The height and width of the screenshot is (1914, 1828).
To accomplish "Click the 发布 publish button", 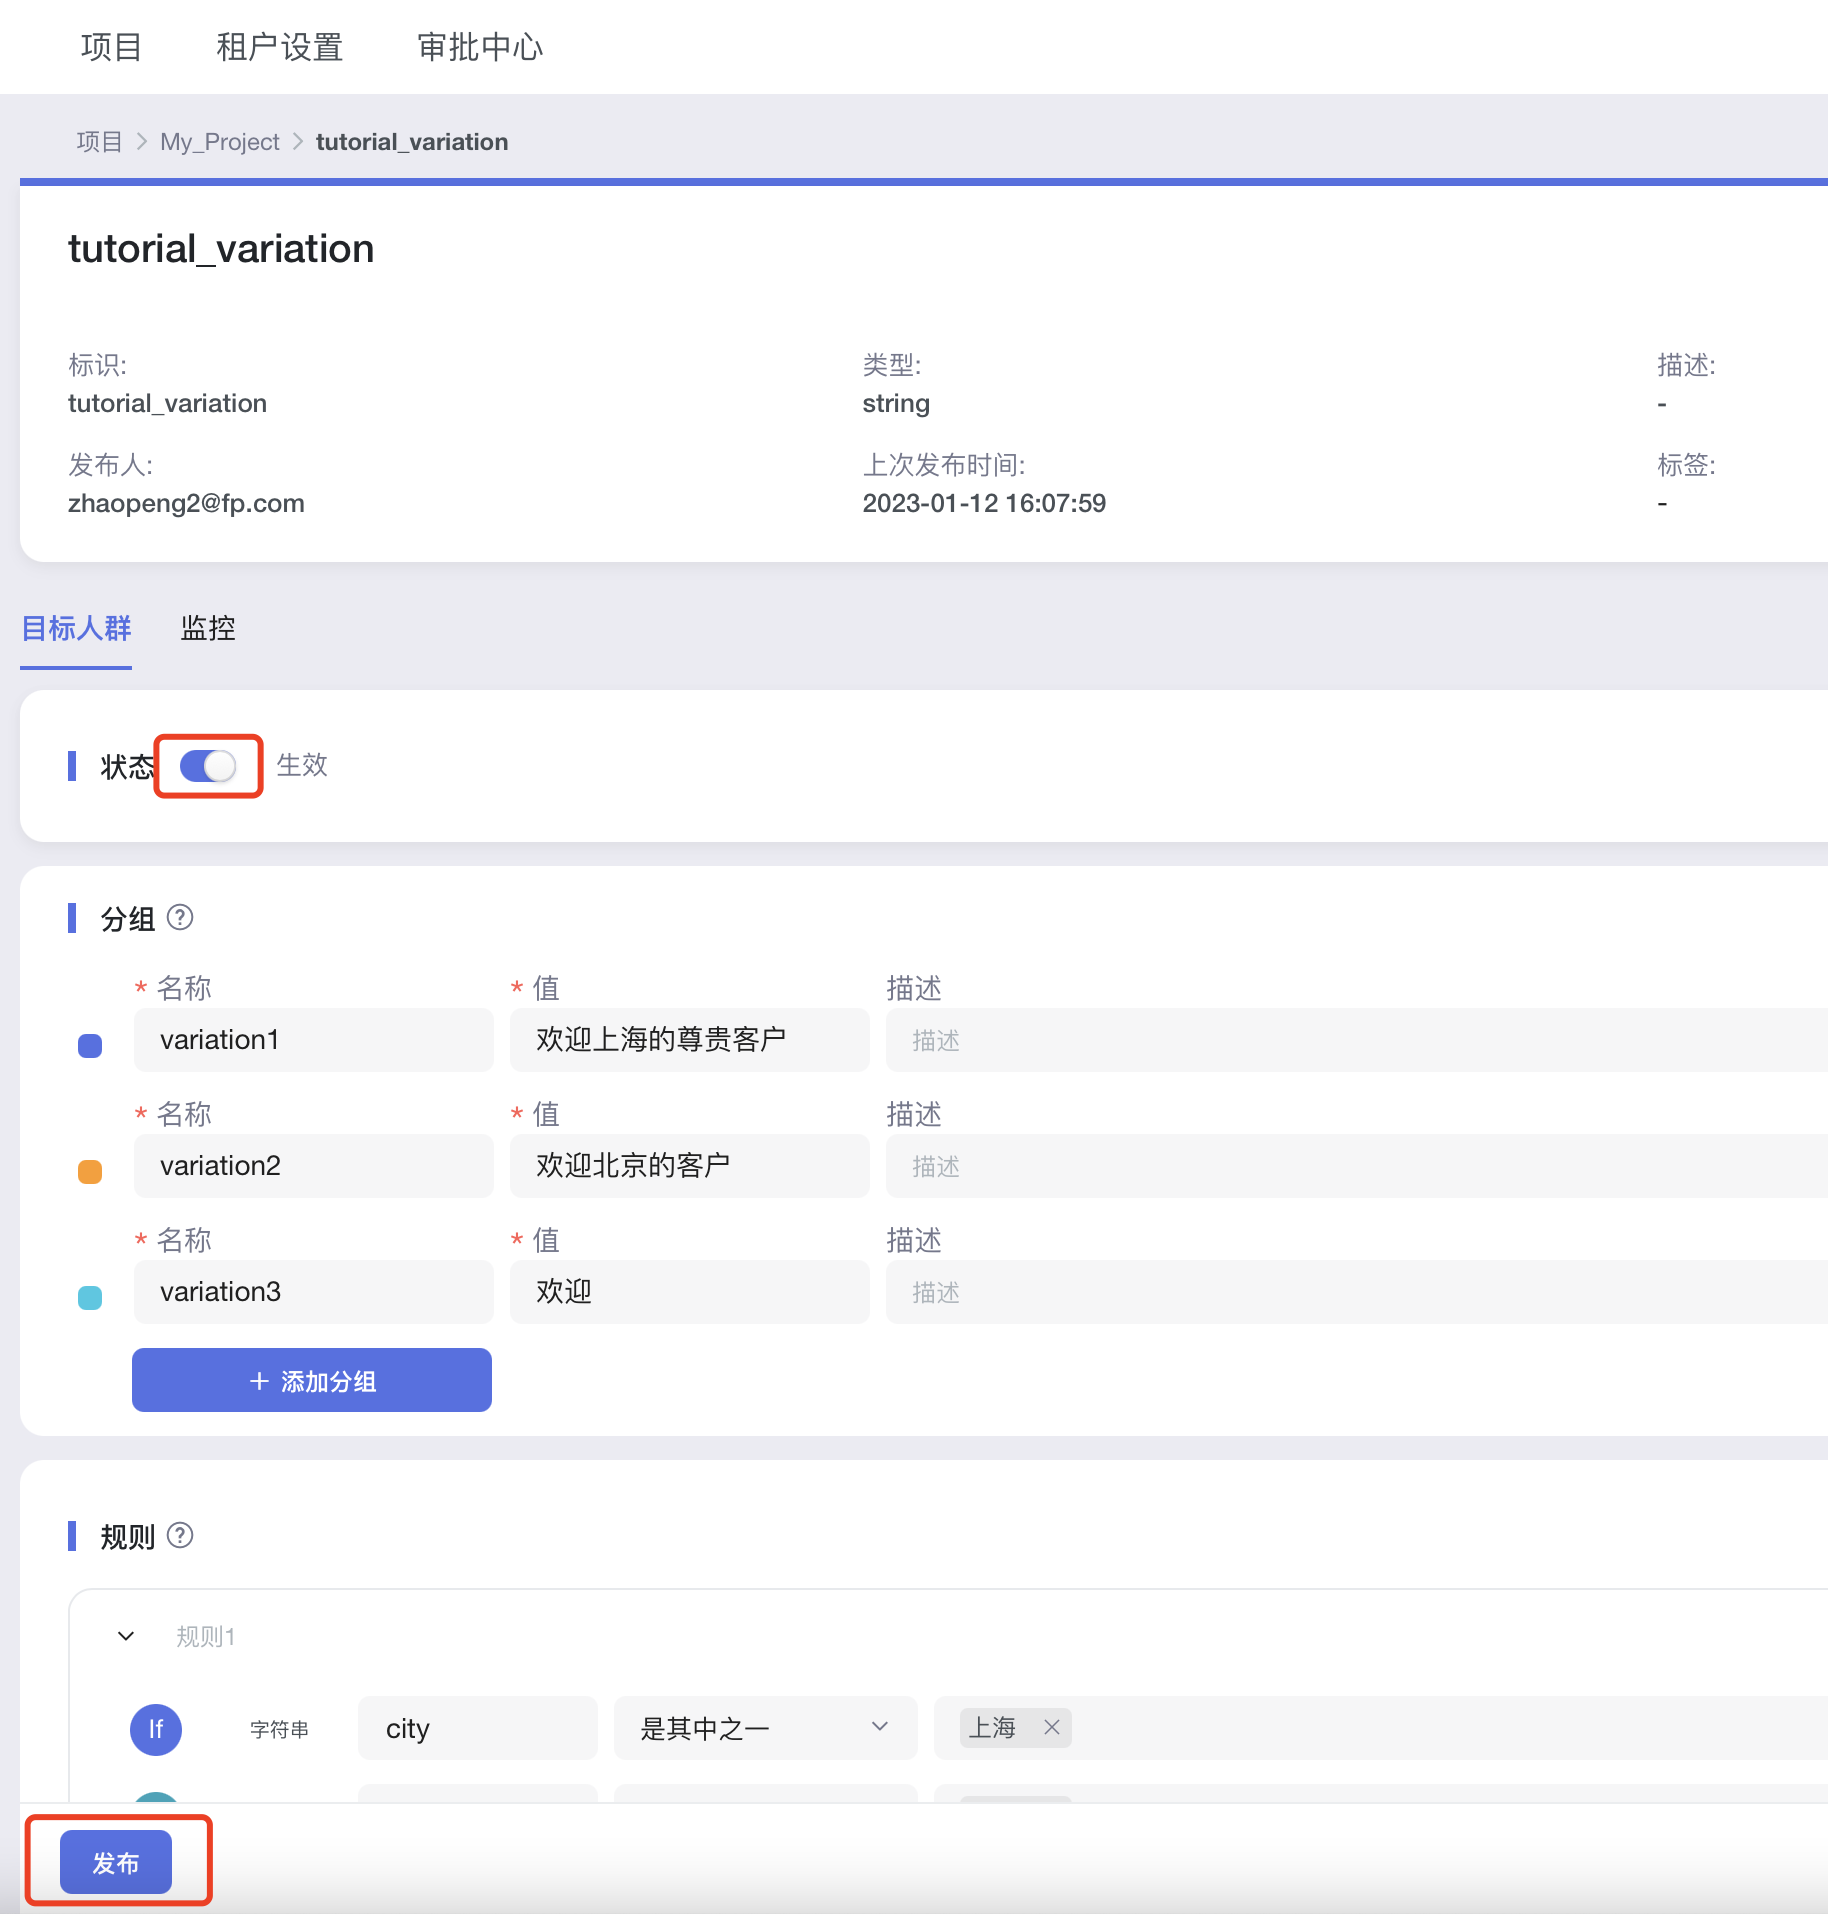I will [116, 1862].
